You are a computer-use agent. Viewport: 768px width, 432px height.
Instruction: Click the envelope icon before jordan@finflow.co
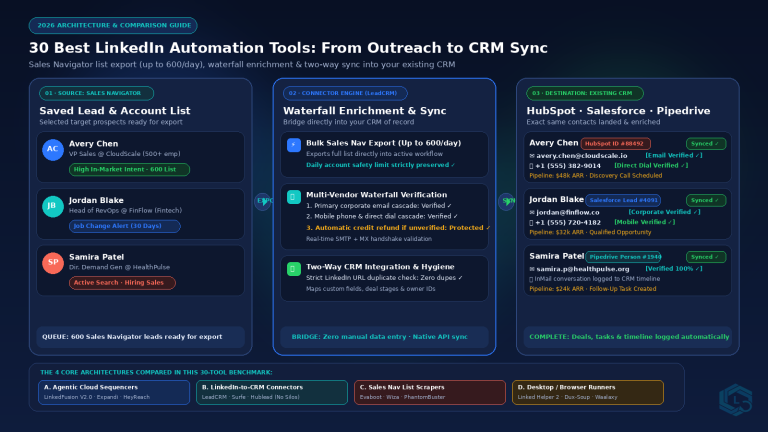coord(532,213)
